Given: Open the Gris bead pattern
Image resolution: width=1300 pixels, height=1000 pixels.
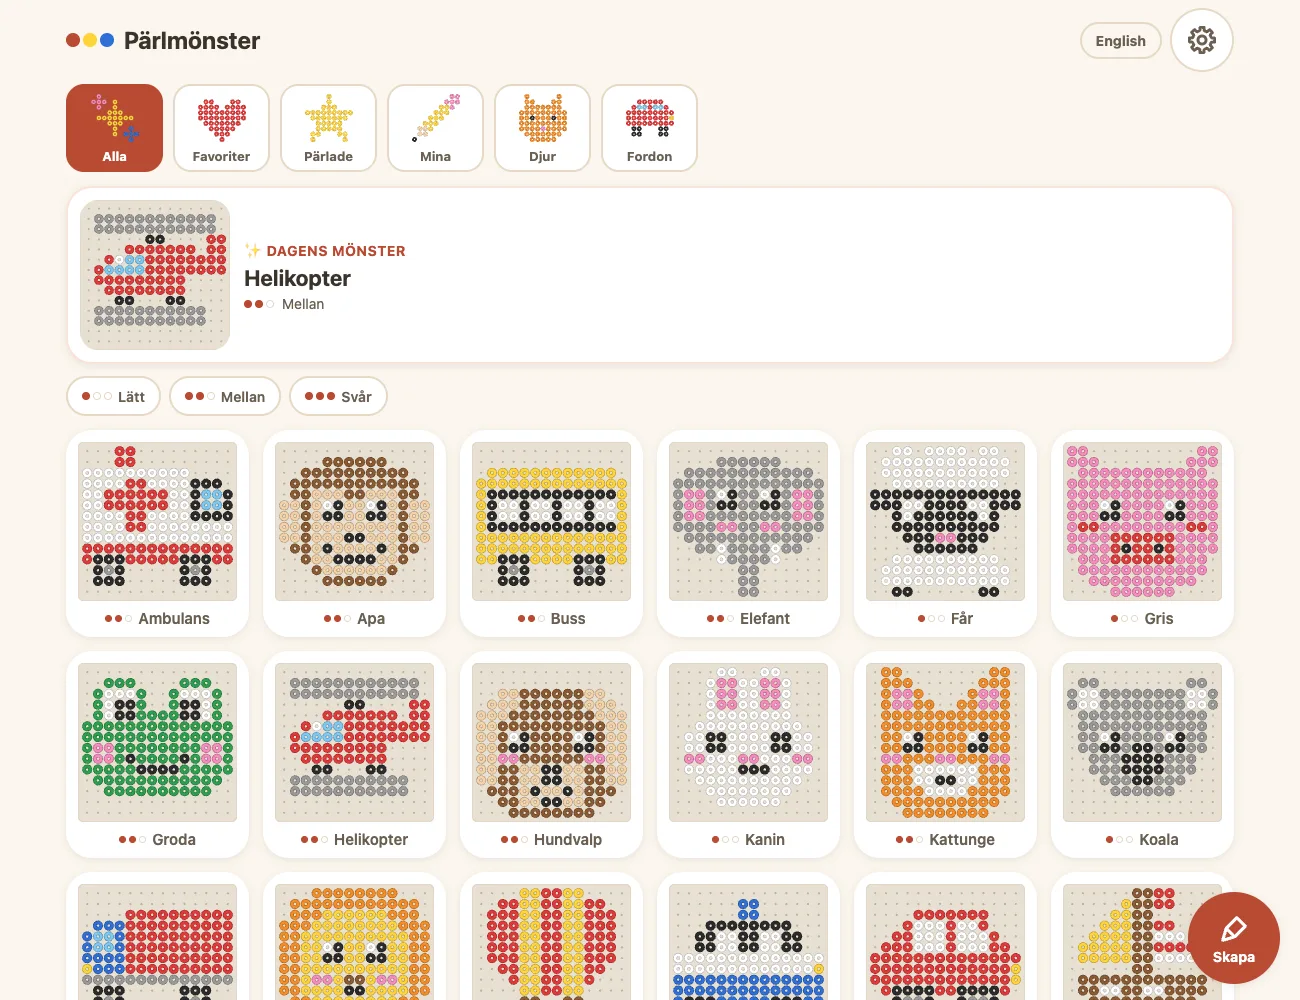Looking at the screenshot, I should (1142, 534).
